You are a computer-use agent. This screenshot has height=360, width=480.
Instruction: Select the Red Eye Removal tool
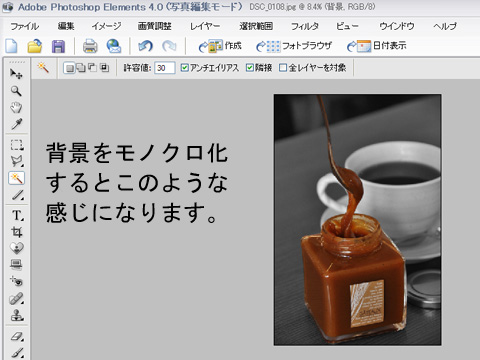pyautogui.click(x=16, y=281)
